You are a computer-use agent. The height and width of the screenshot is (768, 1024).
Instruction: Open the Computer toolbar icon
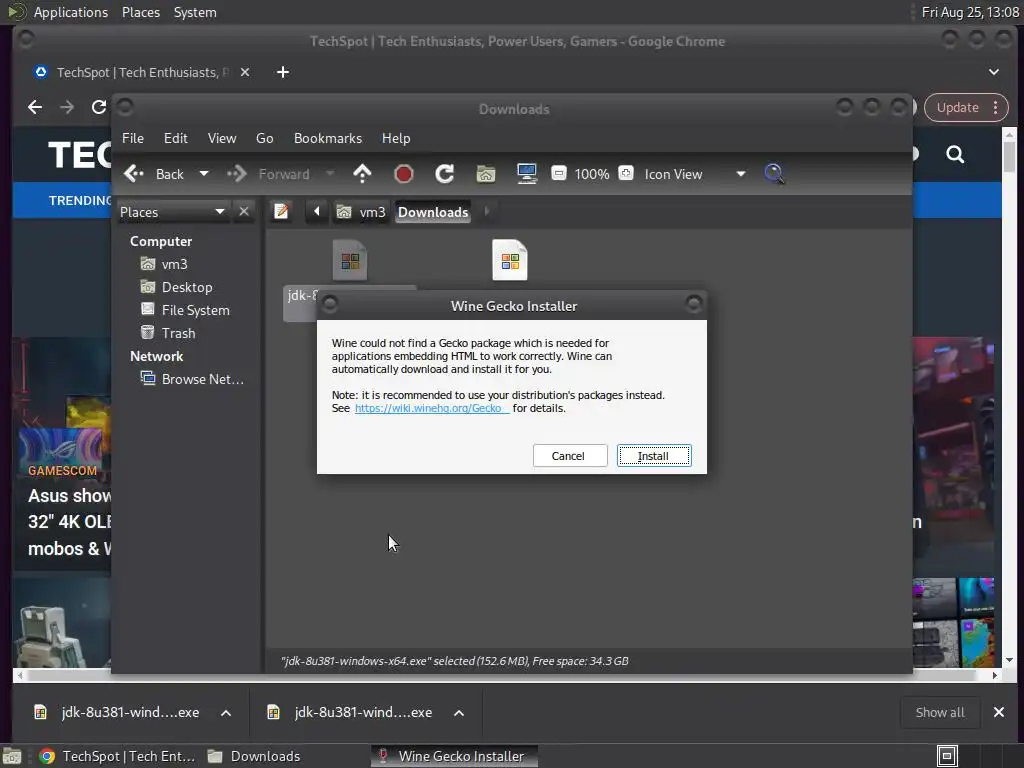coord(526,174)
